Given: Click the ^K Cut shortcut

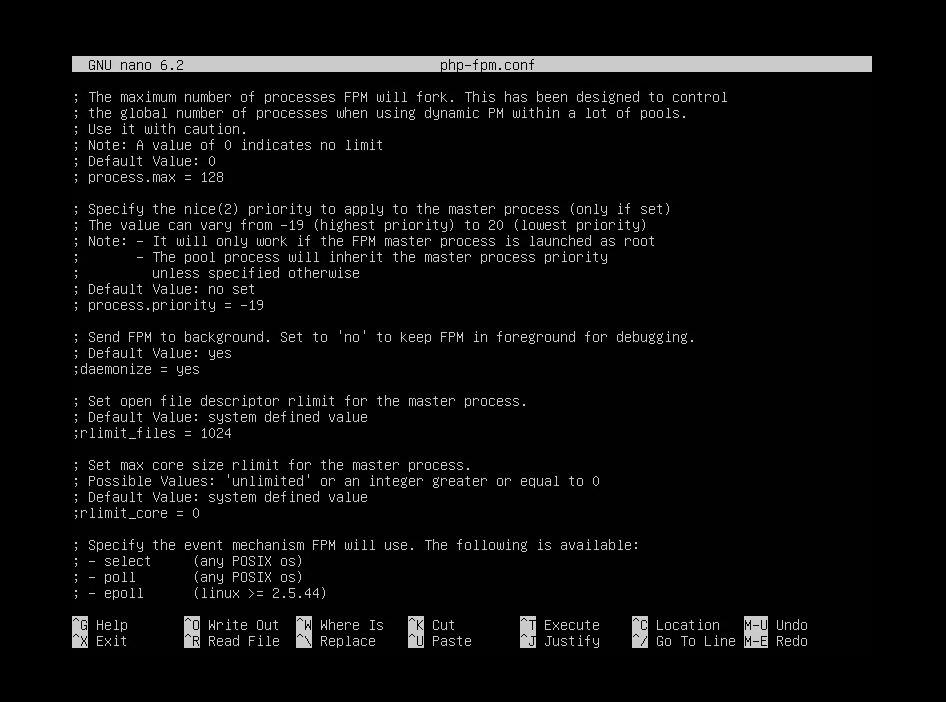Looking at the screenshot, I should (x=432, y=625).
